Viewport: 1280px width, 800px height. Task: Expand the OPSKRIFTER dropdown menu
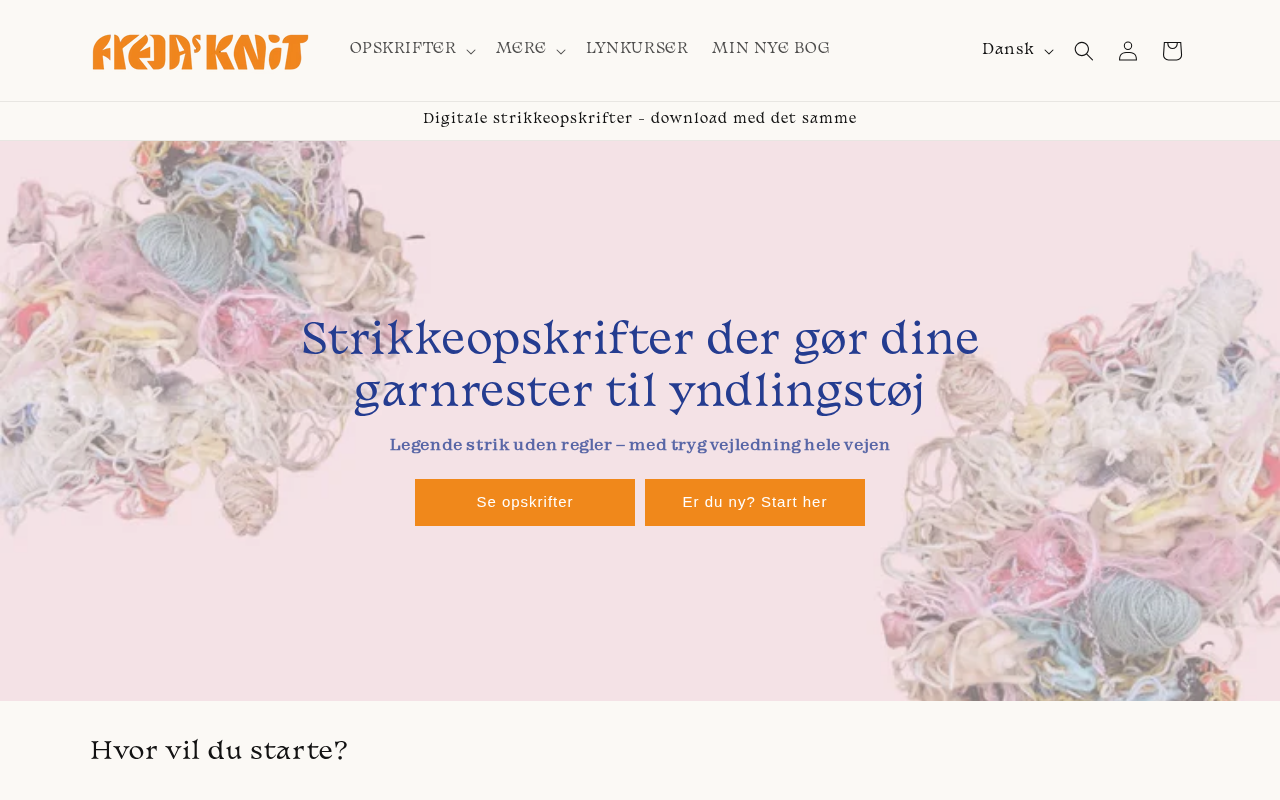pyautogui.click(x=412, y=50)
